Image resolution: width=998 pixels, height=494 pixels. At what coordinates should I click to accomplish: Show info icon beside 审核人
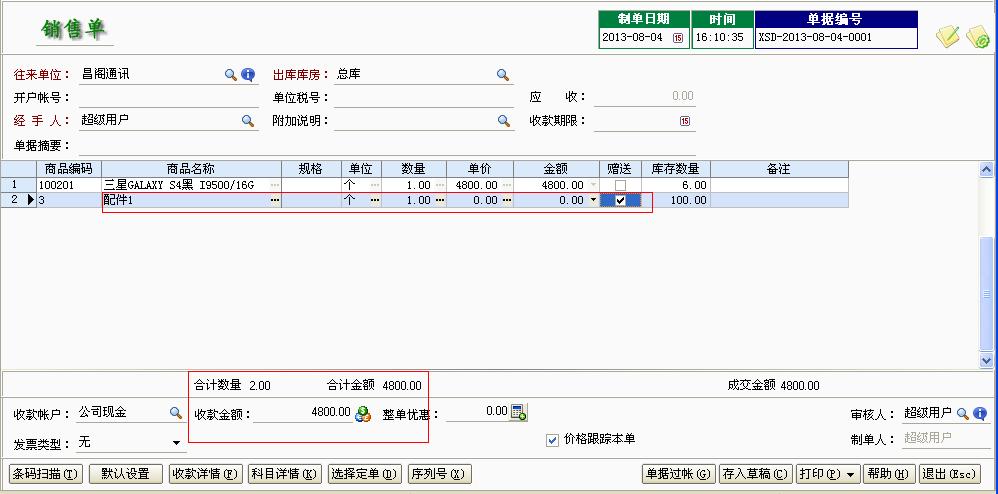coord(980,413)
